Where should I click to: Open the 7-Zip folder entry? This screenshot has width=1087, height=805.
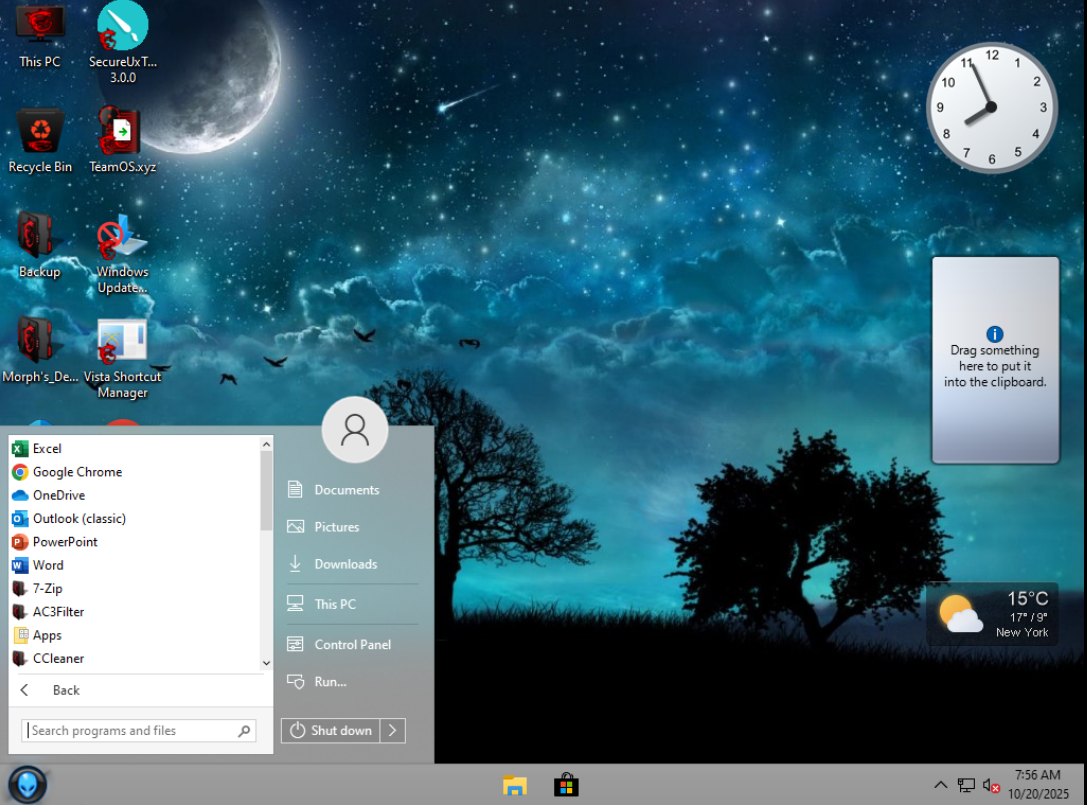[x=134, y=589]
